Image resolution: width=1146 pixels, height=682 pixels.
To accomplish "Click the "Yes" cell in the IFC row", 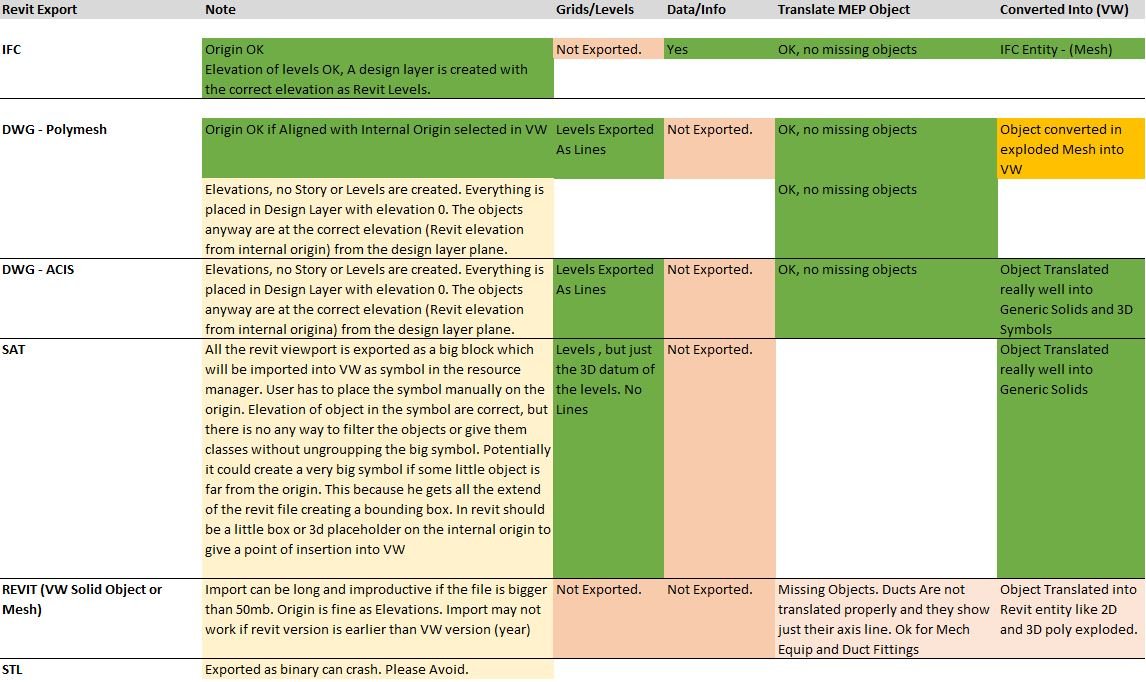I will click(x=677, y=49).
